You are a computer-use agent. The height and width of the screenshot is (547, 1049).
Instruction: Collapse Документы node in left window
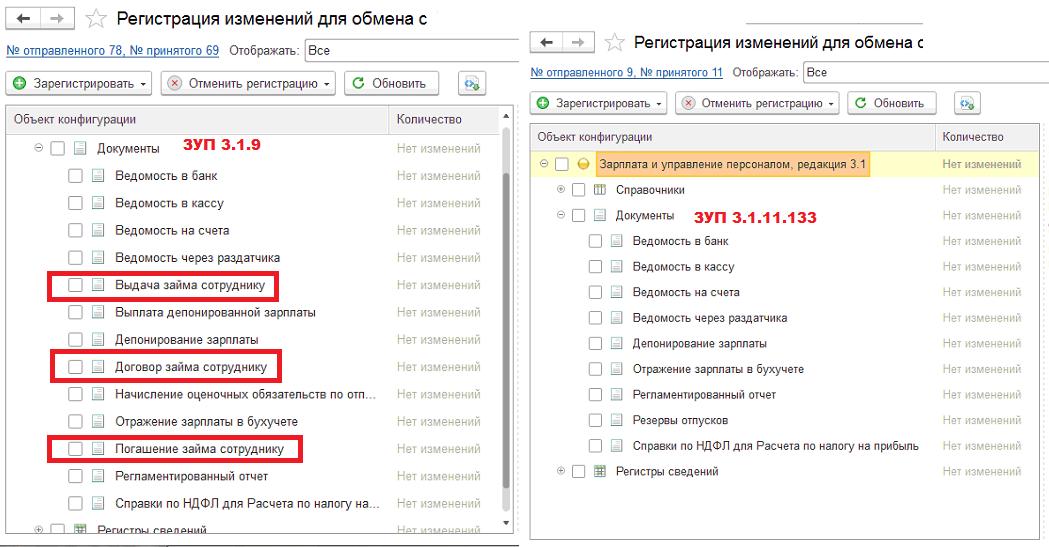click(x=39, y=148)
